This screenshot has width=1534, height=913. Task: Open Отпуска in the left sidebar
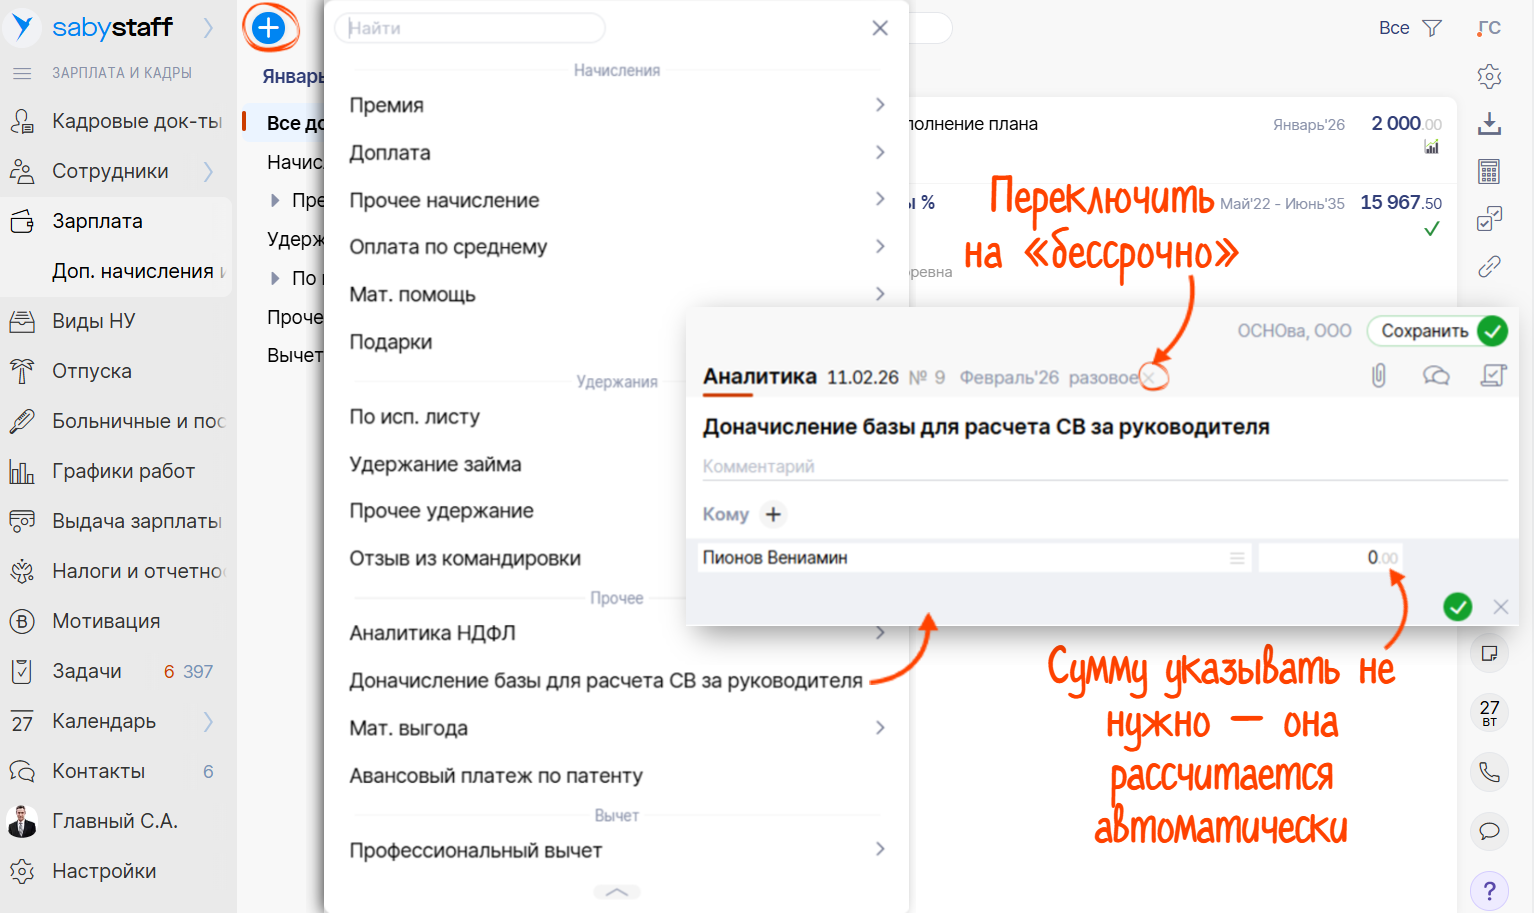click(x=92, y=371)
